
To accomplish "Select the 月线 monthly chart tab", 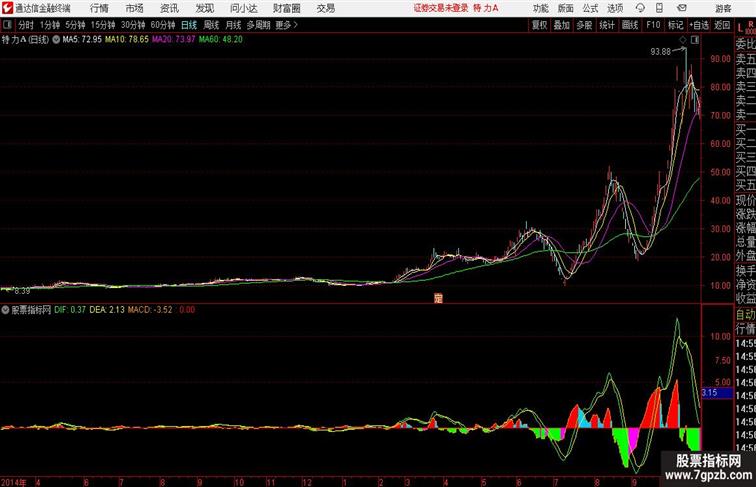I will pos(233,25).
